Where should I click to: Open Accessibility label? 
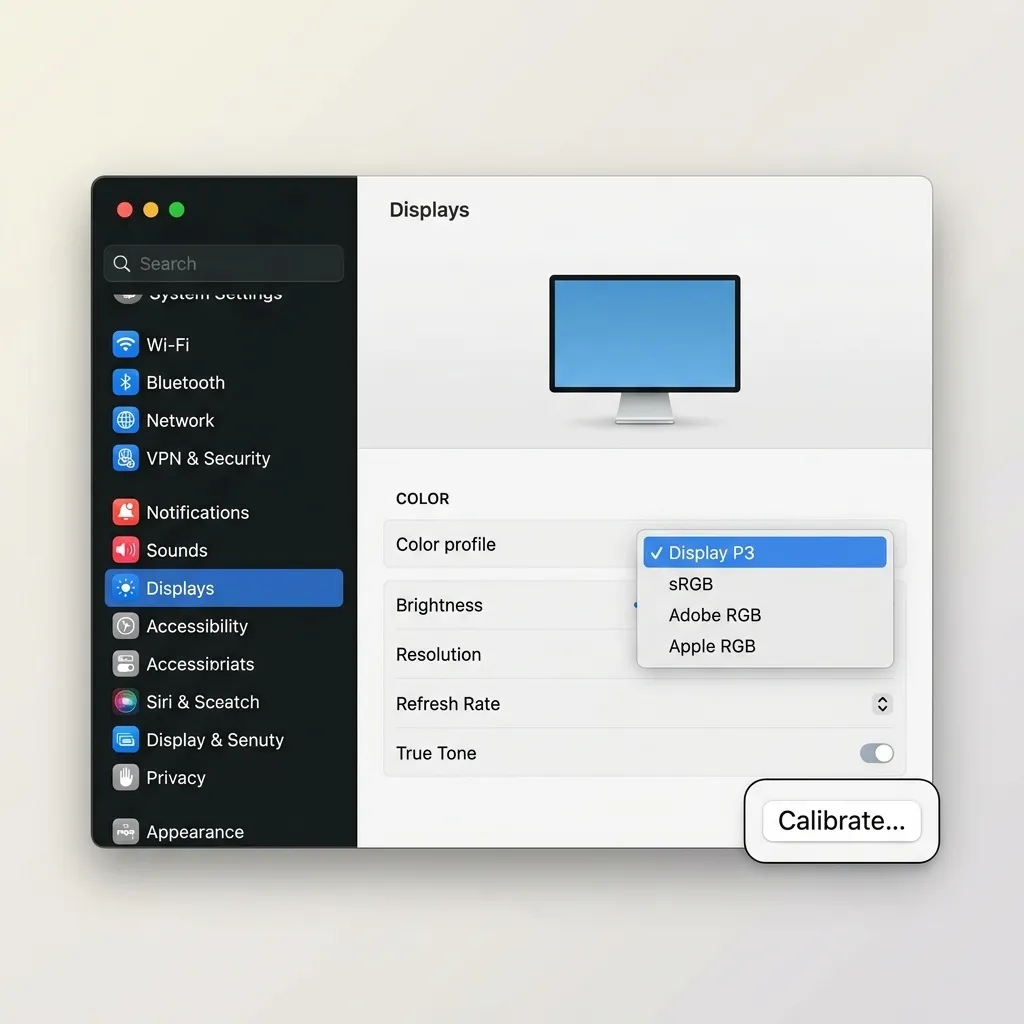pyautogui.click(x=197, y=626)
